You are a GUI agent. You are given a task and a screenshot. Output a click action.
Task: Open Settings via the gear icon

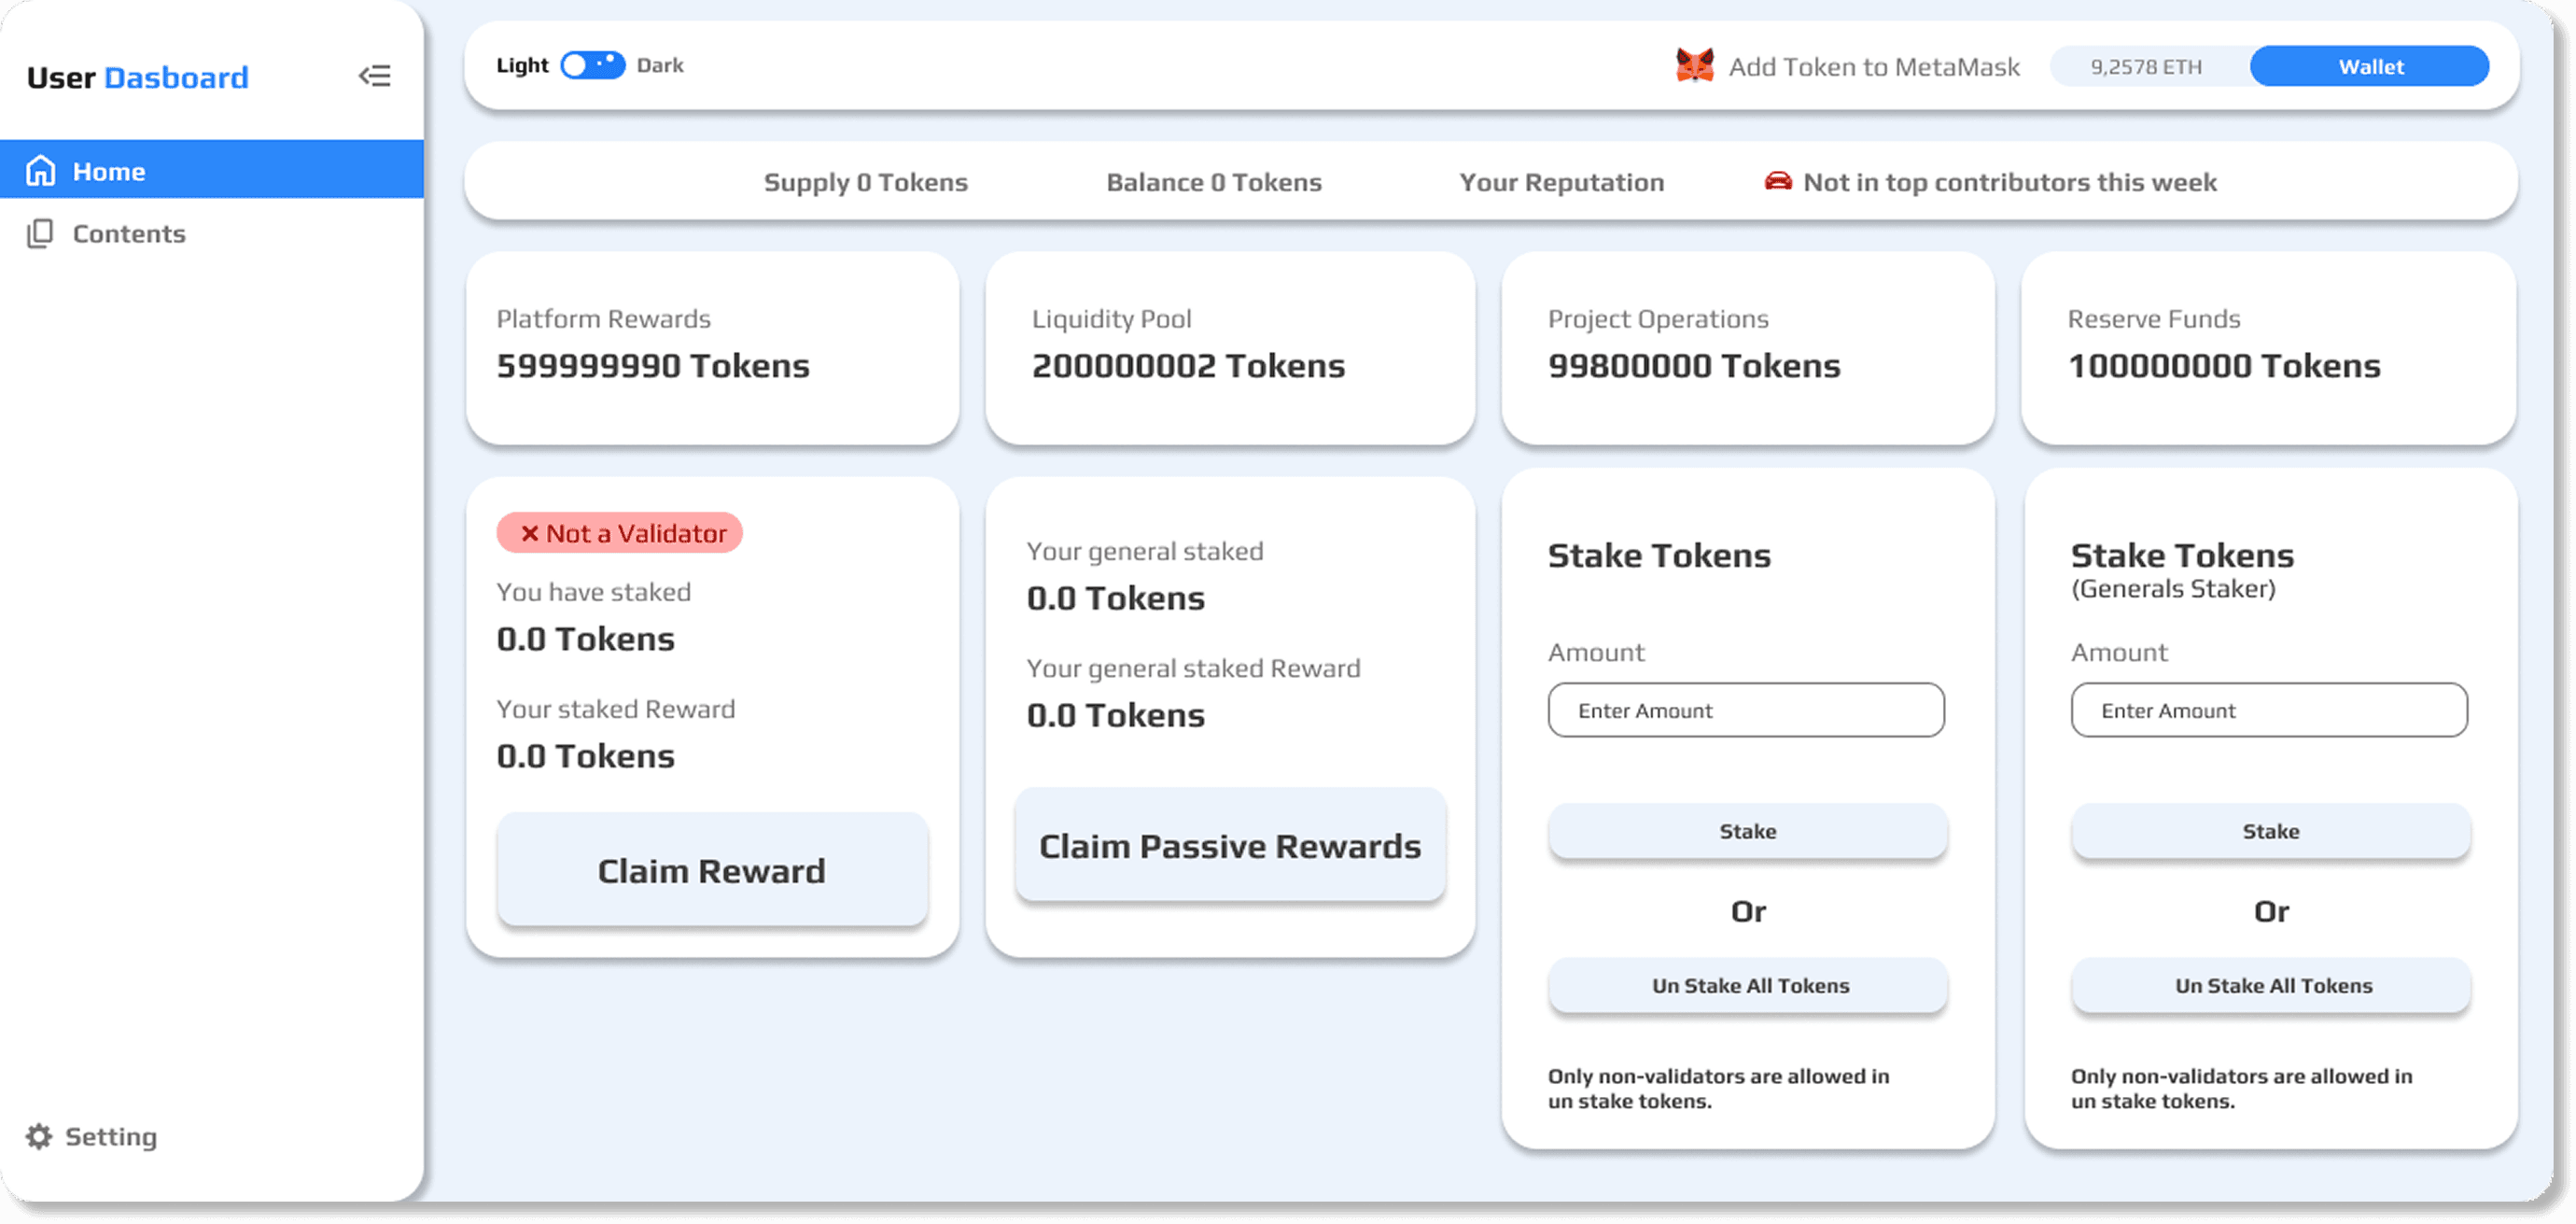(38, 1136)
